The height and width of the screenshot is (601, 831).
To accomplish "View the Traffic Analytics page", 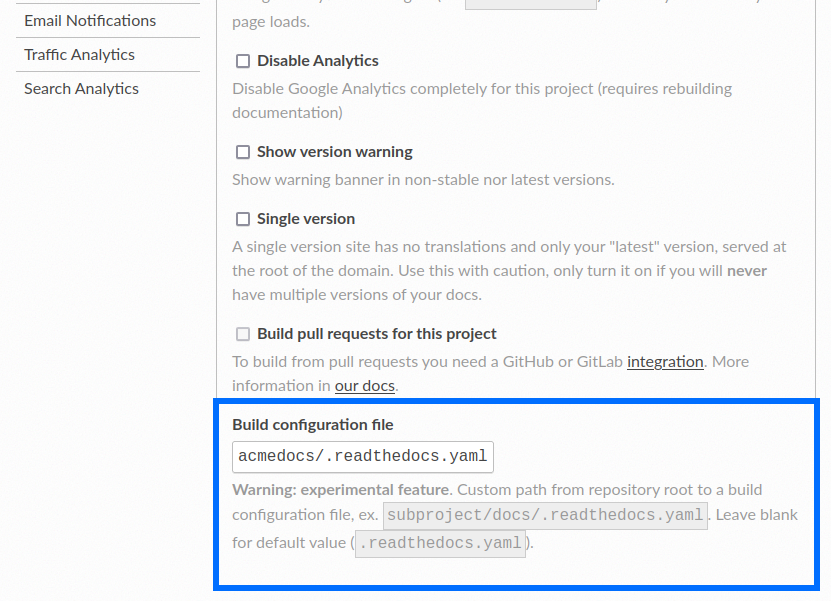I will (78, 54).
